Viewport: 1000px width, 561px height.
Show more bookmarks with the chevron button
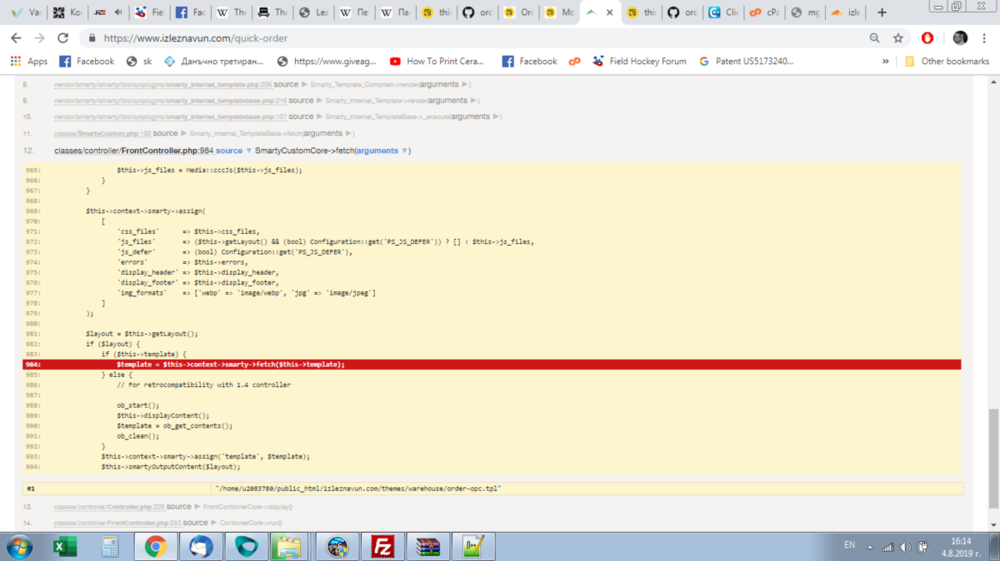886,61
